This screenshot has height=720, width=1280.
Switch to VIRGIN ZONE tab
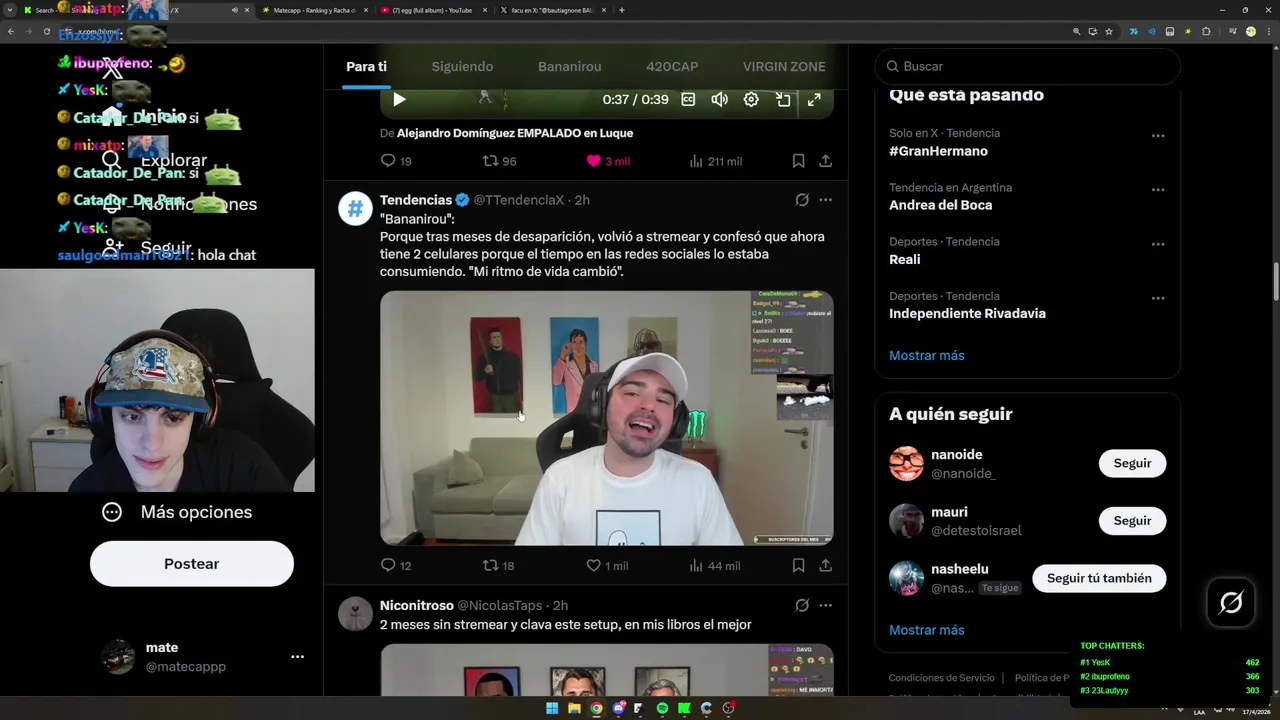[784, 66]
